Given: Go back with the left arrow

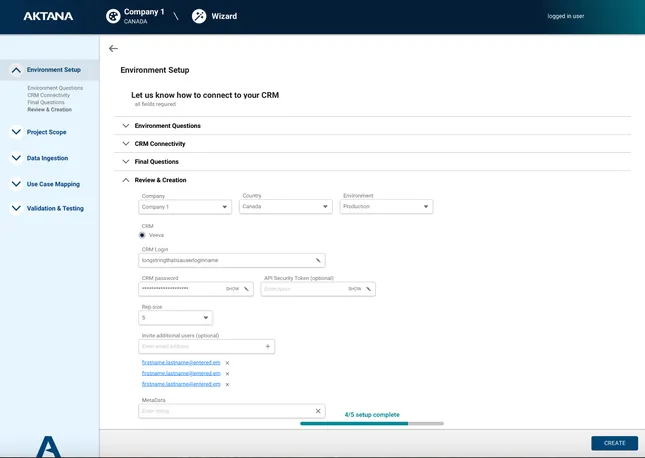Looking at the screenshot, I should tap(113, 49).
